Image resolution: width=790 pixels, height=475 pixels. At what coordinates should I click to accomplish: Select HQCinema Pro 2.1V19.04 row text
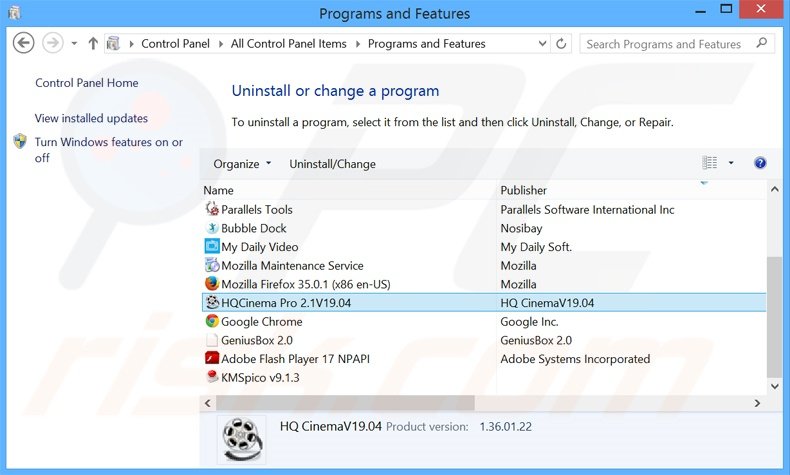286,303
